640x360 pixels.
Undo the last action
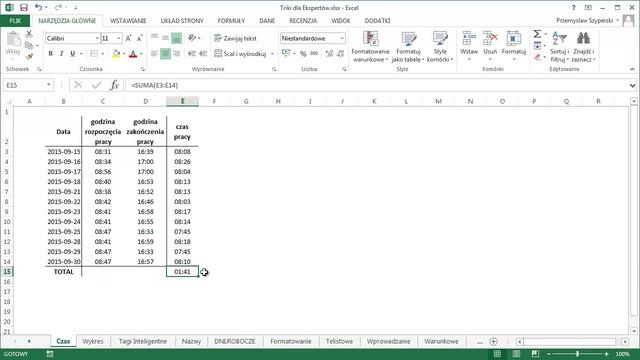tap(38, 7)
